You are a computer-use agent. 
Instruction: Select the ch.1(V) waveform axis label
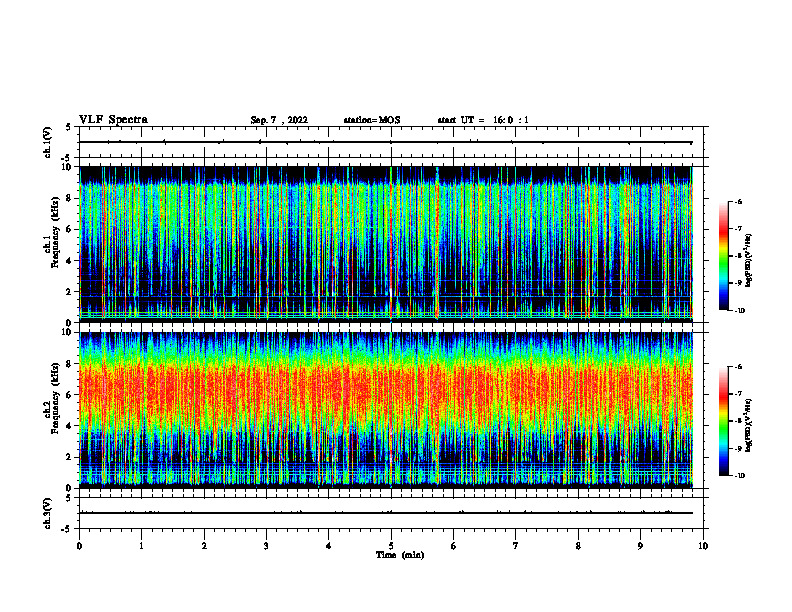pyautogui.click(x=48, y=142)
